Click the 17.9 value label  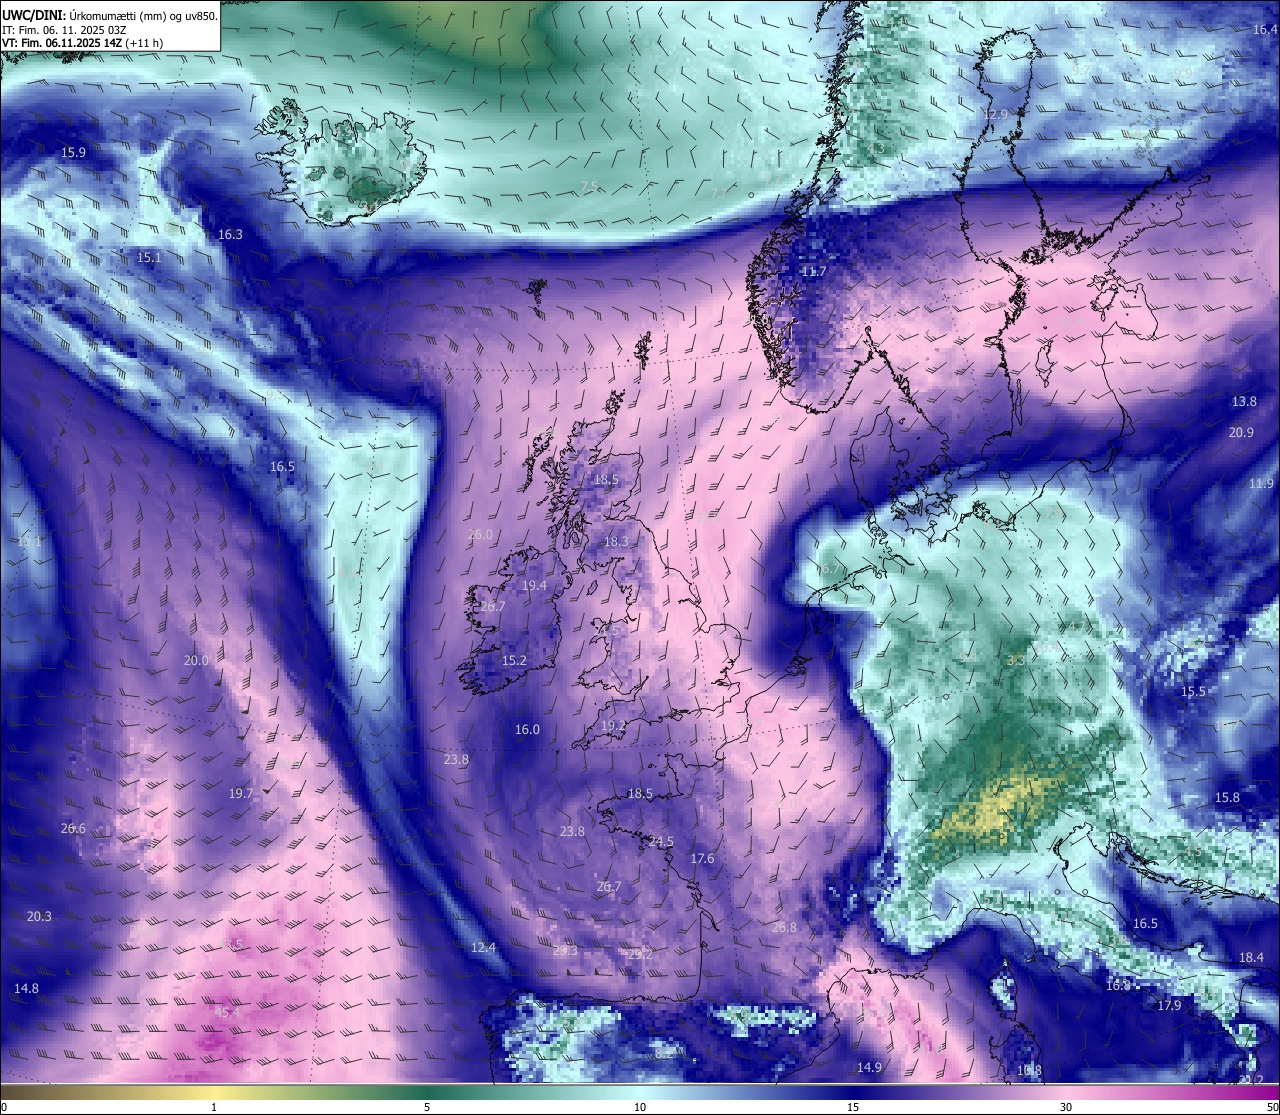pyautogui.click(x=1169, y=1006)
